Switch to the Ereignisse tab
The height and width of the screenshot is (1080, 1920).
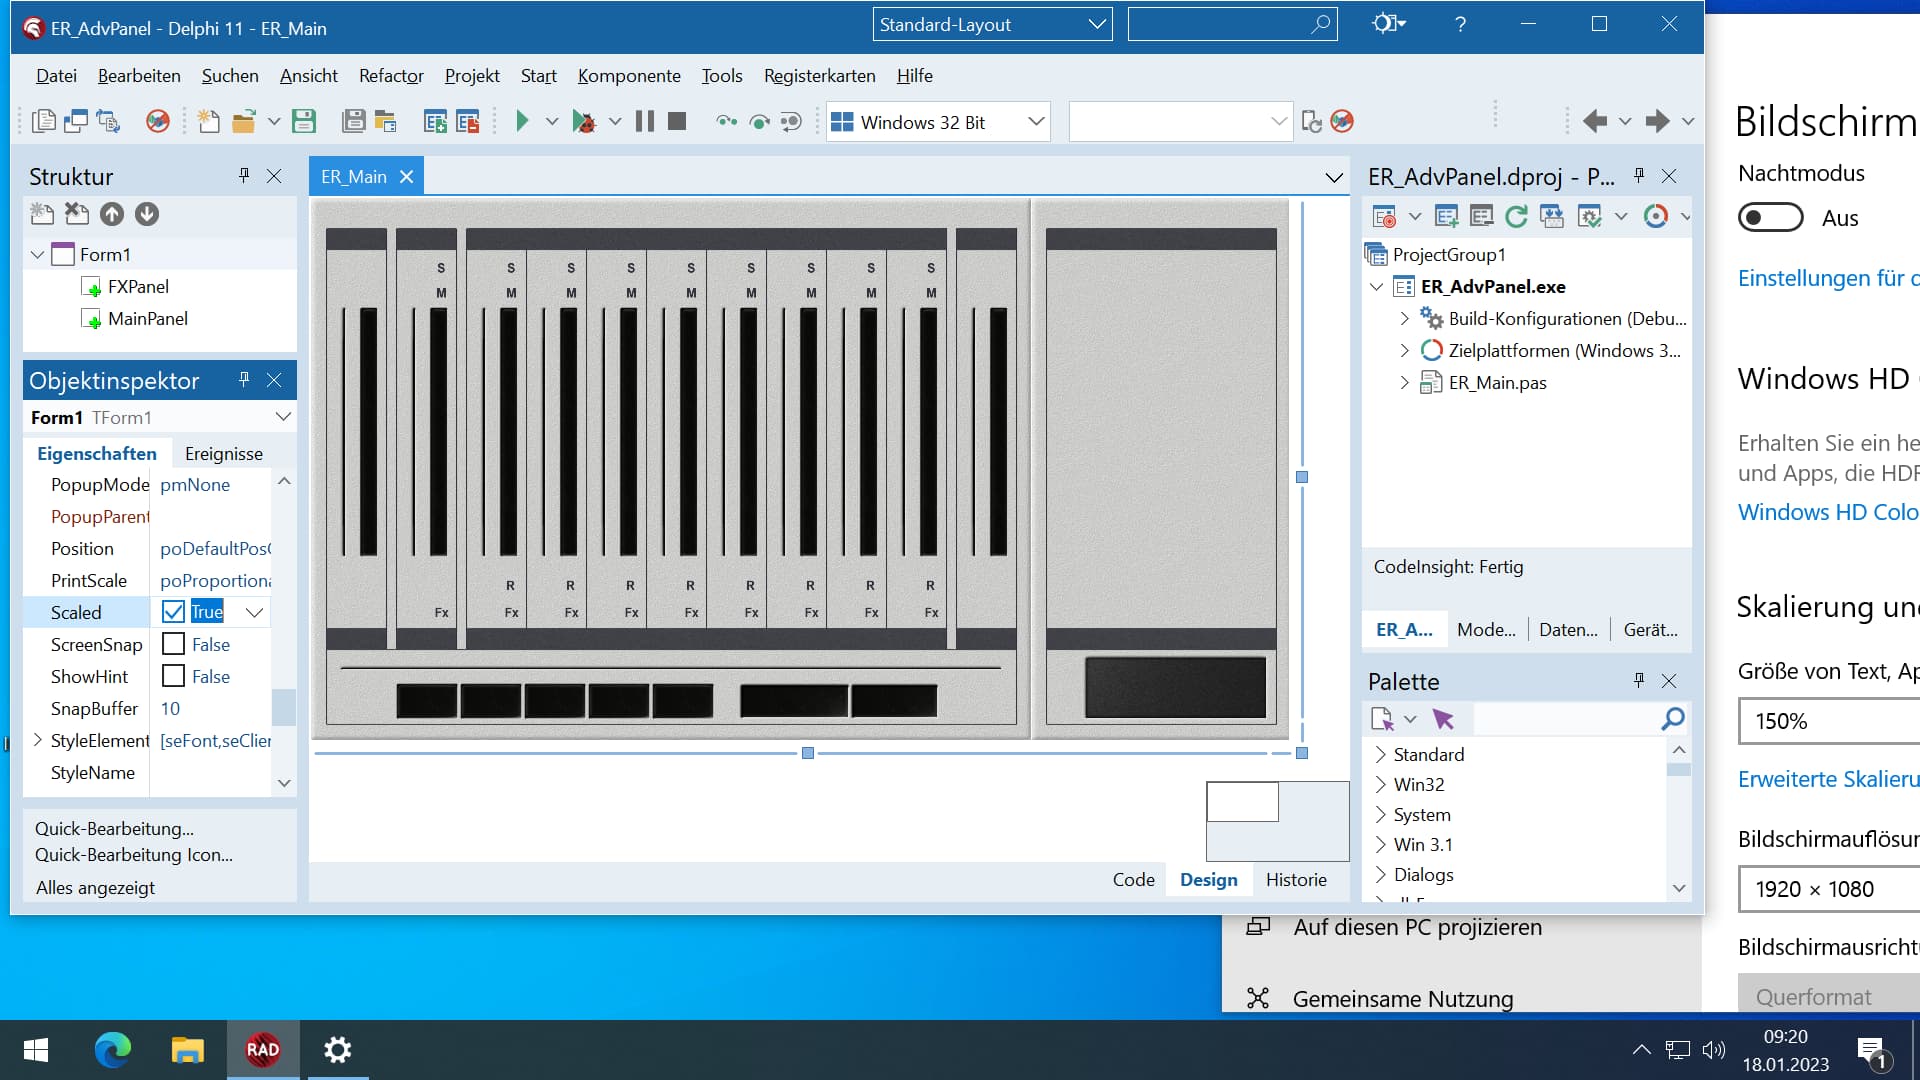pyautogui.click(x=224, y=453)
